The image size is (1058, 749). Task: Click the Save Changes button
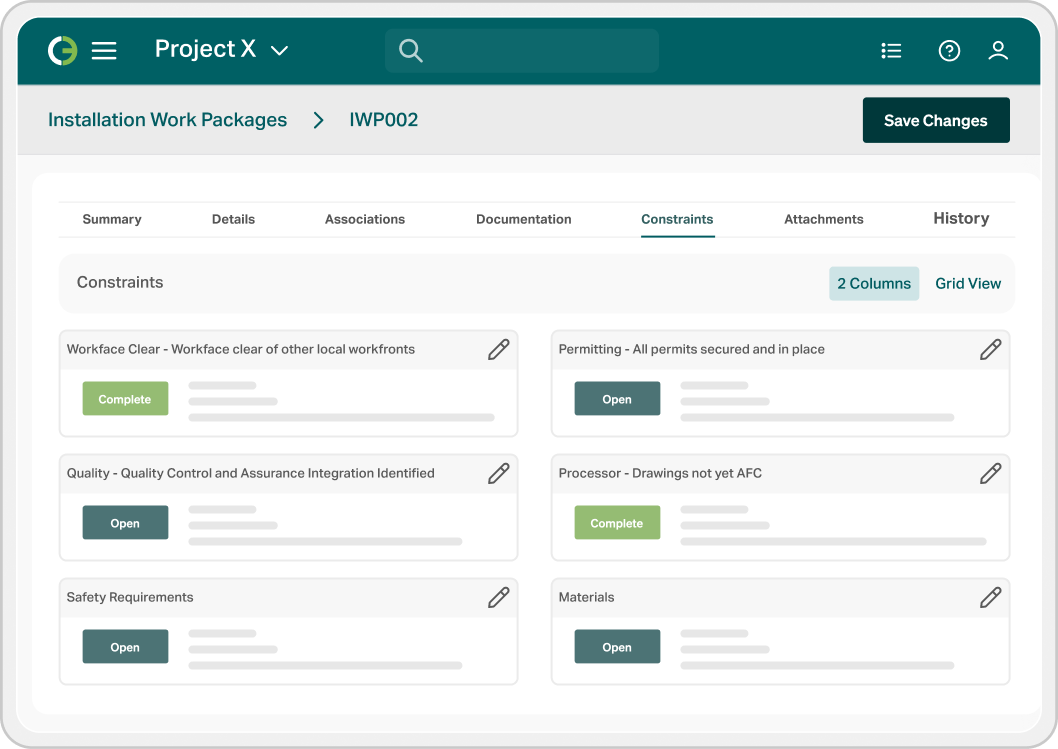point(936,120)
